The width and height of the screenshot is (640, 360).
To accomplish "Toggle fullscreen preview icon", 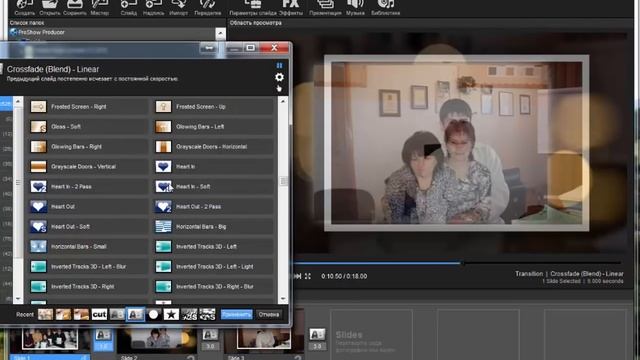I will (308, 276).
